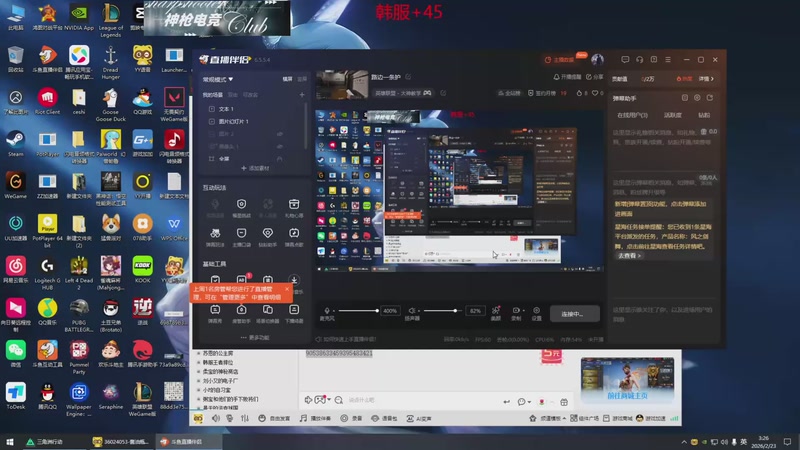The height and width of the screenshot is (450, 800).
Task: Open 播放伴奏 in YY toolbar
Action: click(x=315, y=418)
